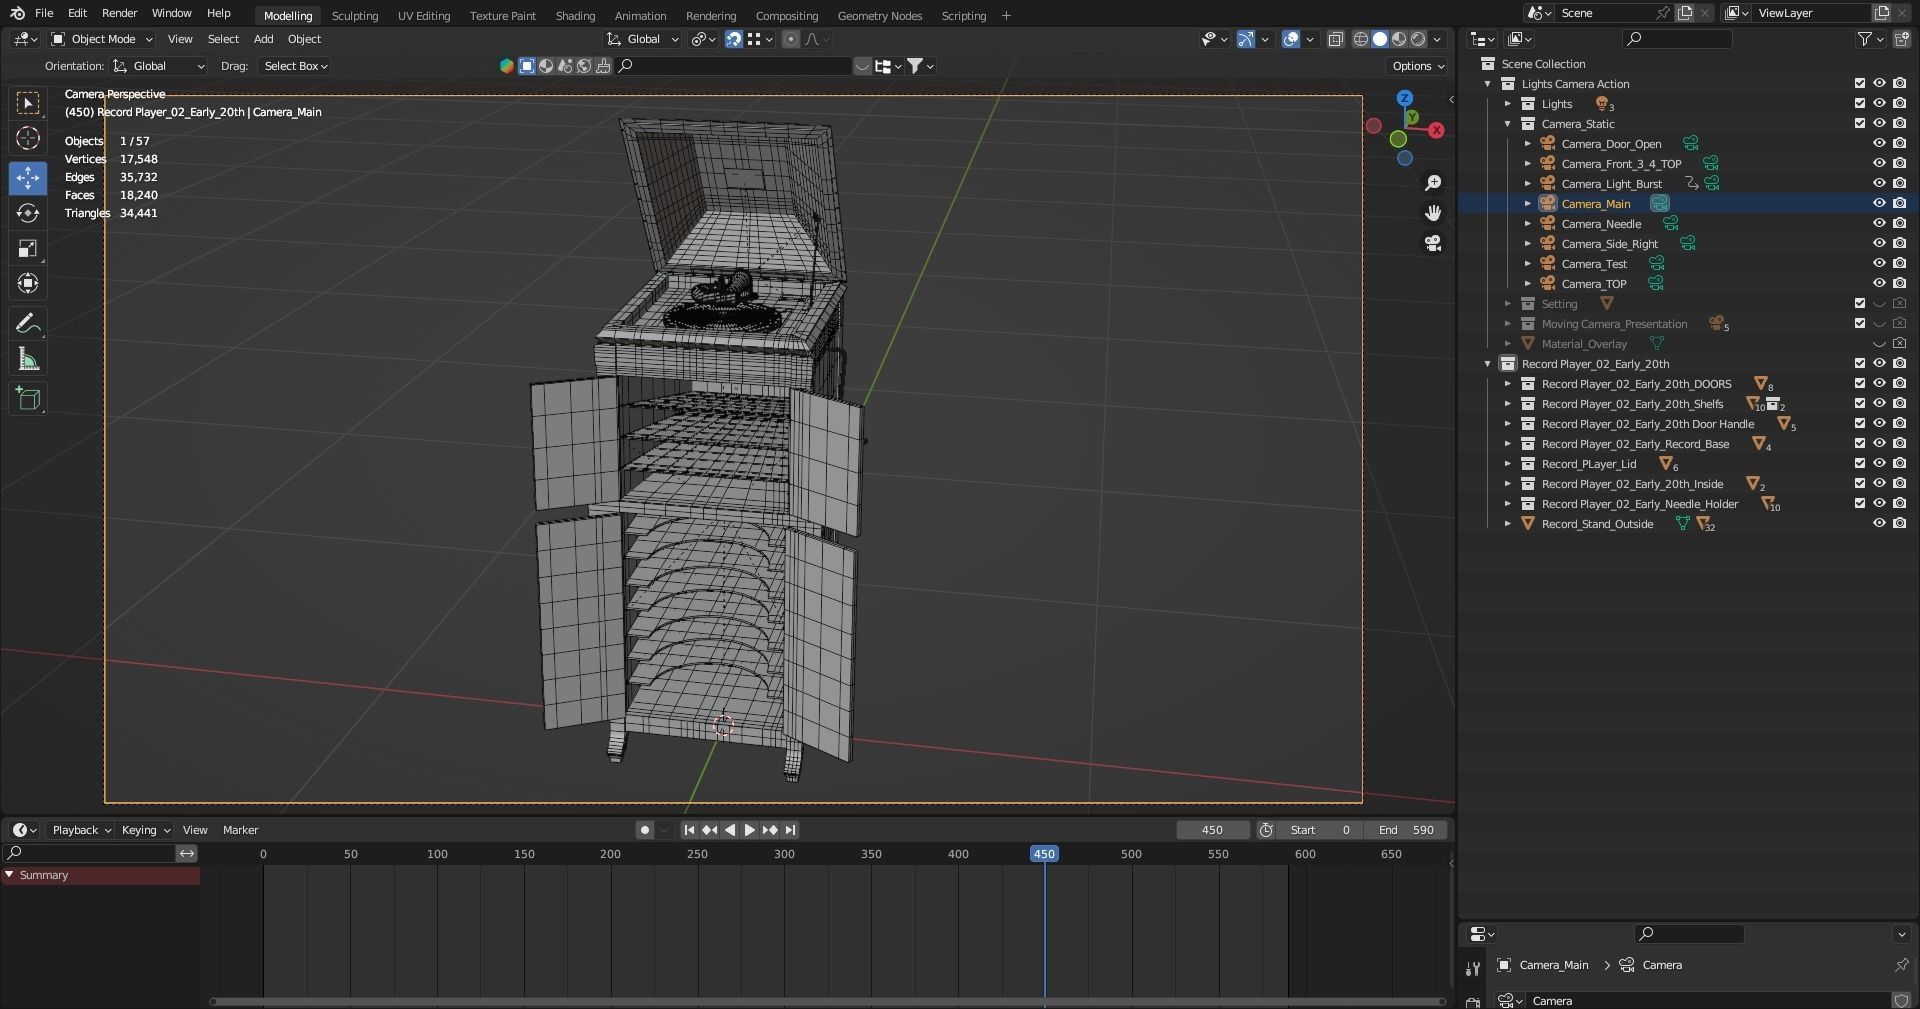Activate the Rotate tool
Screen dimensions: 1920x1009
pos(28,213)
